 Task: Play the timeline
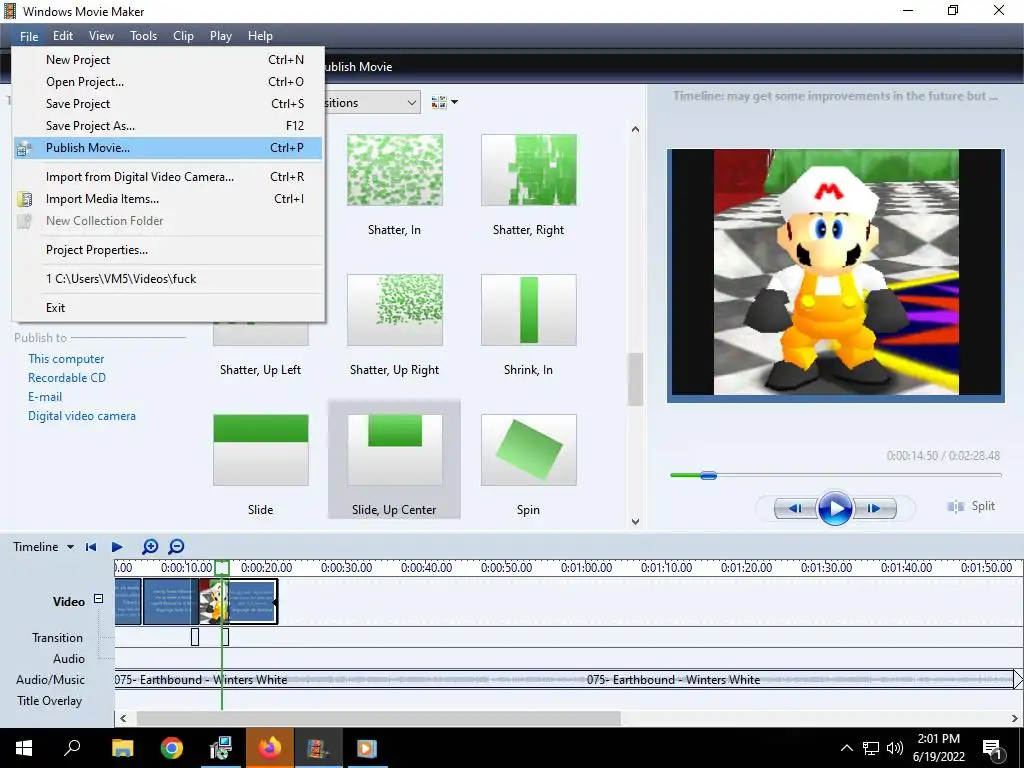pos(117,547)
